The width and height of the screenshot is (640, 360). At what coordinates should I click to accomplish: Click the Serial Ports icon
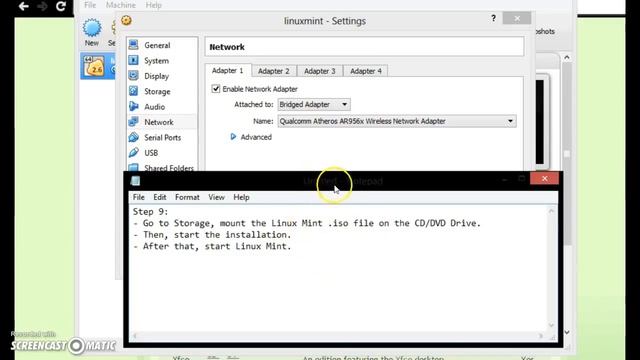click(x=133, y=137)
